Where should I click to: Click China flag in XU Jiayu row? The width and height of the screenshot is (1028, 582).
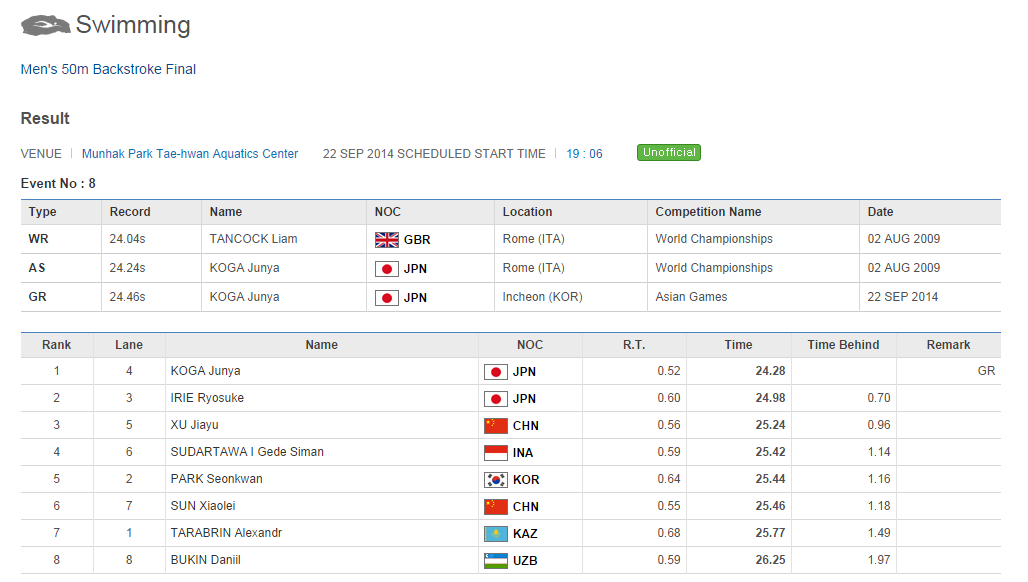click(x=495, y=426)
